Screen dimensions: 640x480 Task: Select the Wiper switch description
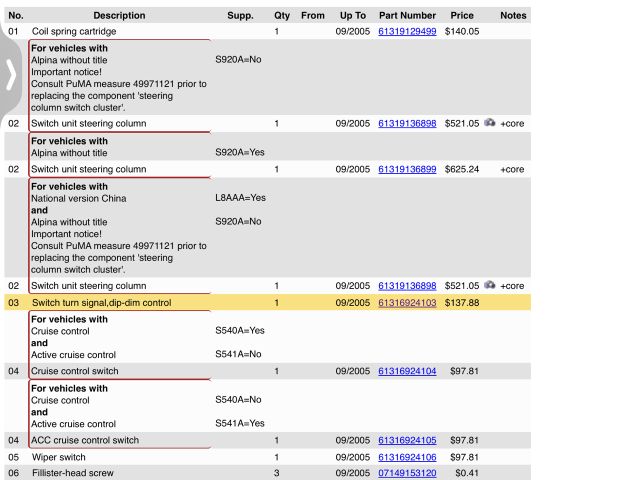coord(59,457)
